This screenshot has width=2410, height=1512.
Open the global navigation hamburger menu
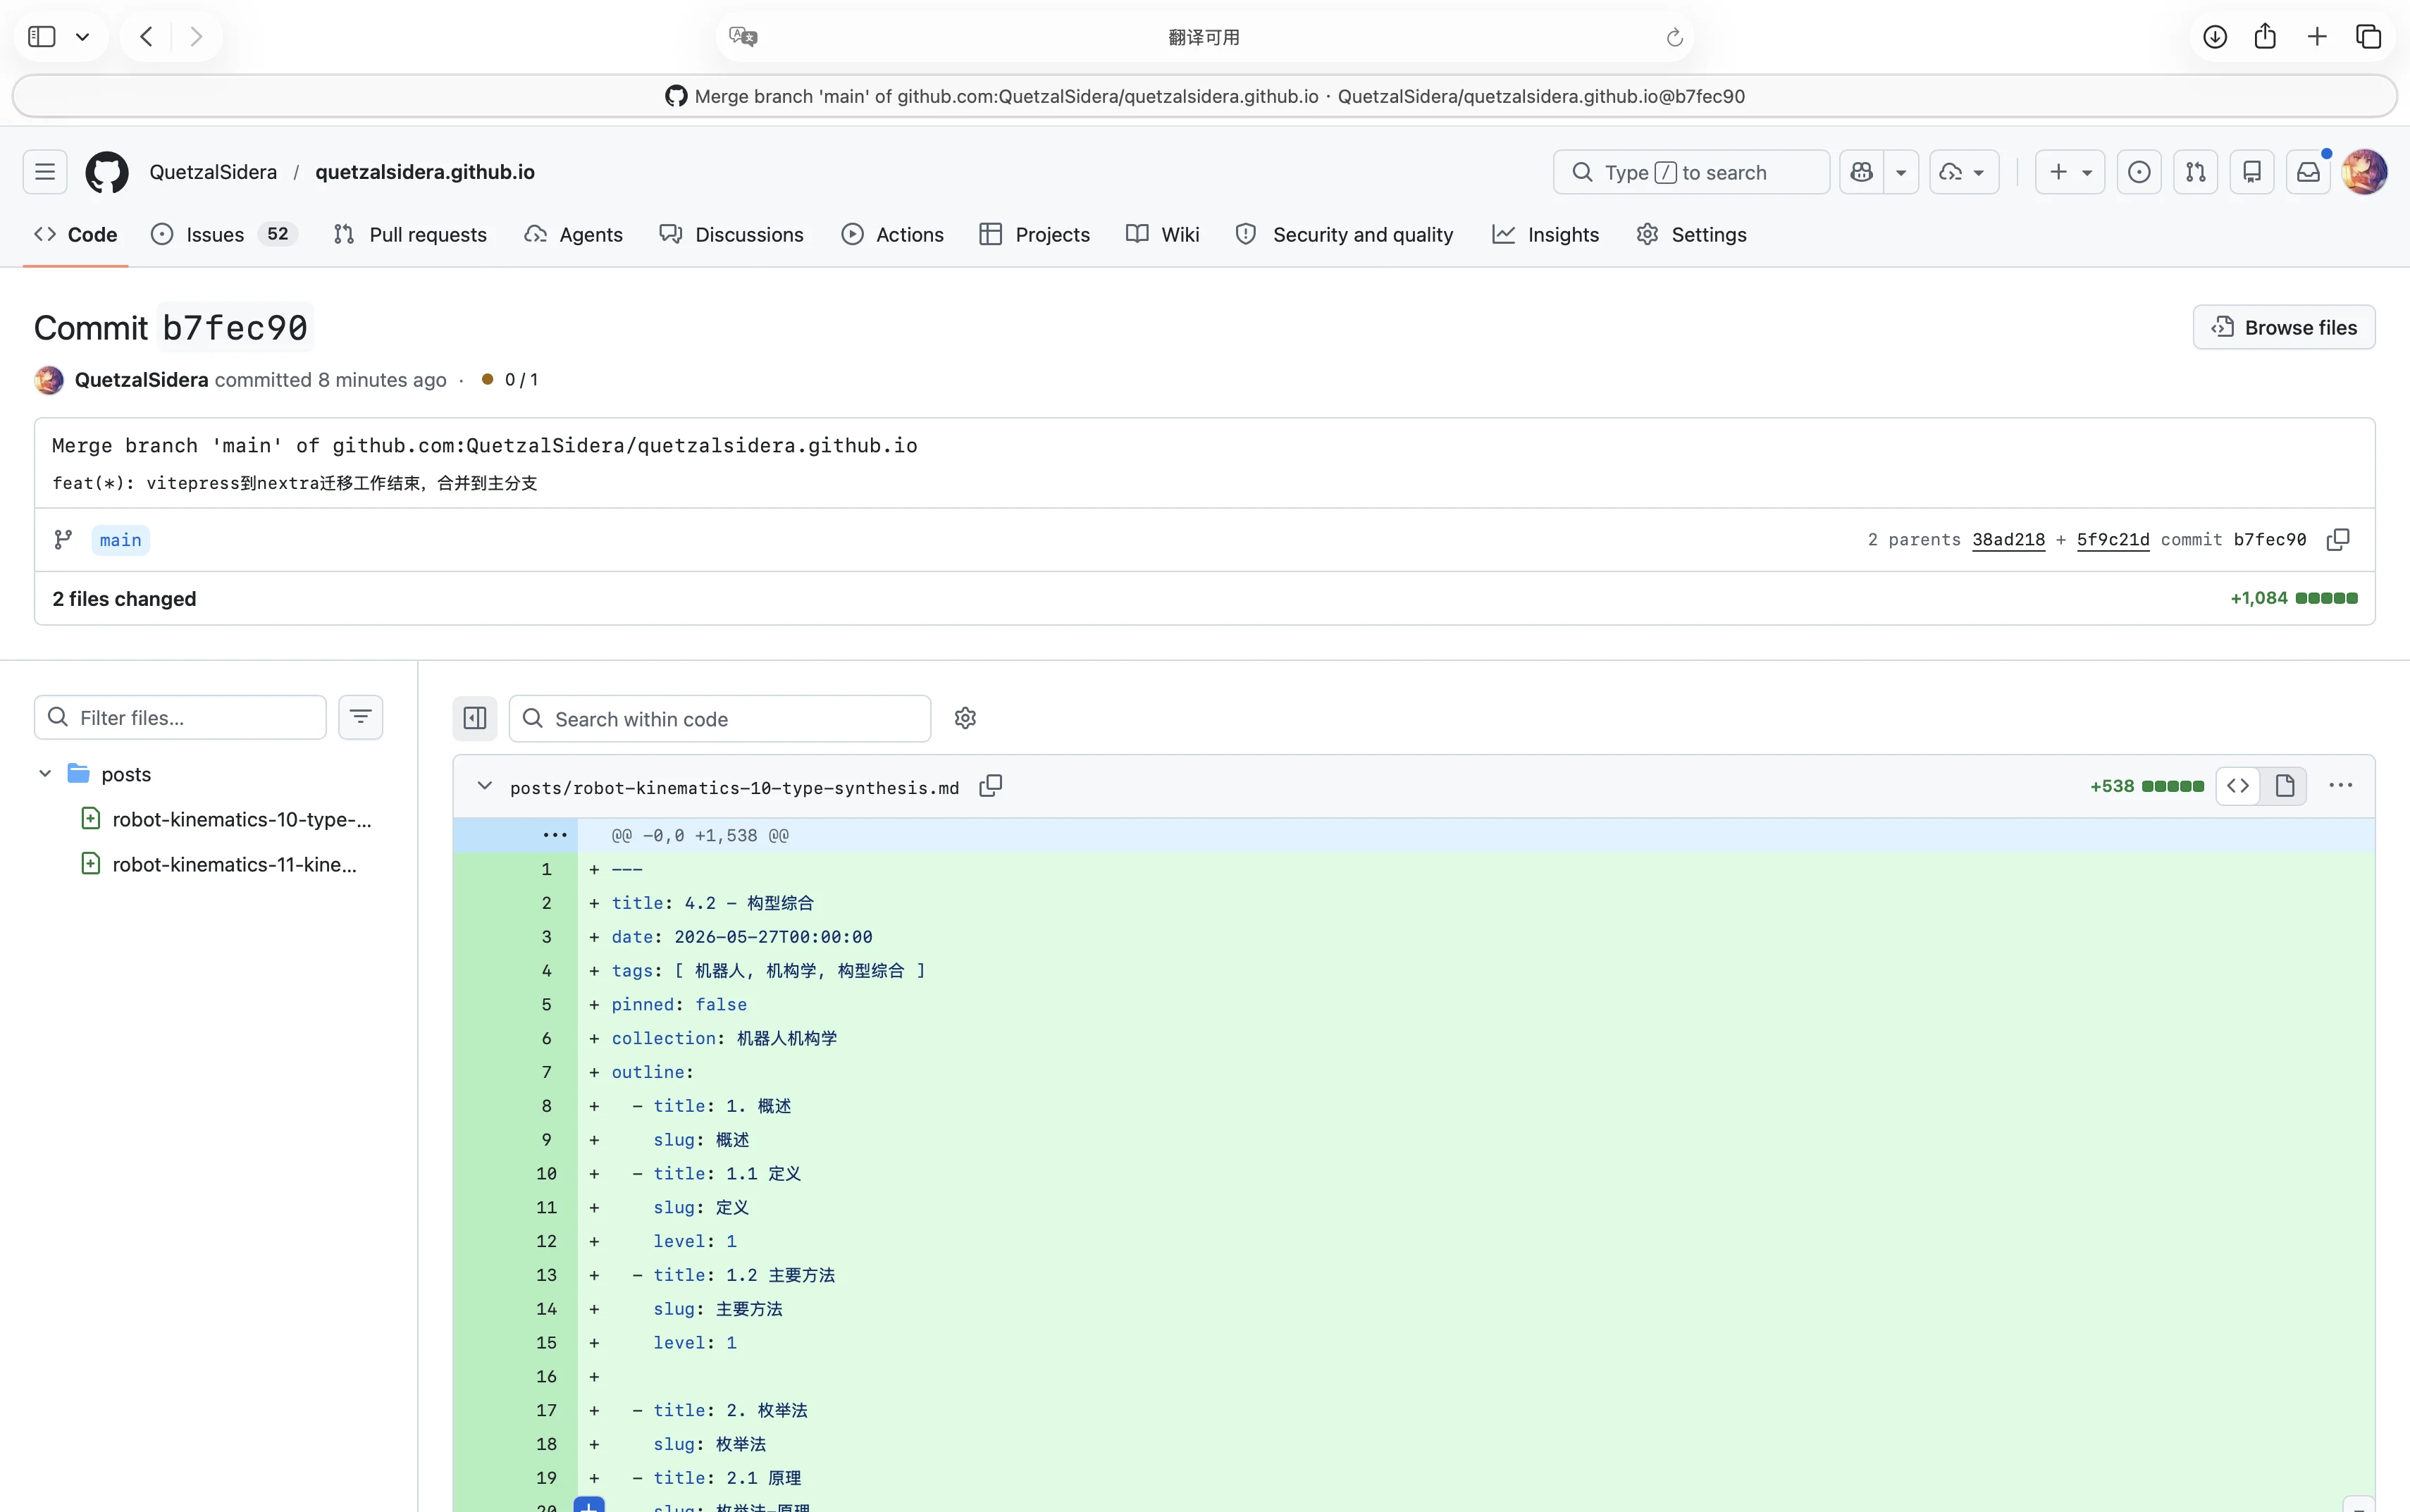pyautogui.click(x=45, y=172)
